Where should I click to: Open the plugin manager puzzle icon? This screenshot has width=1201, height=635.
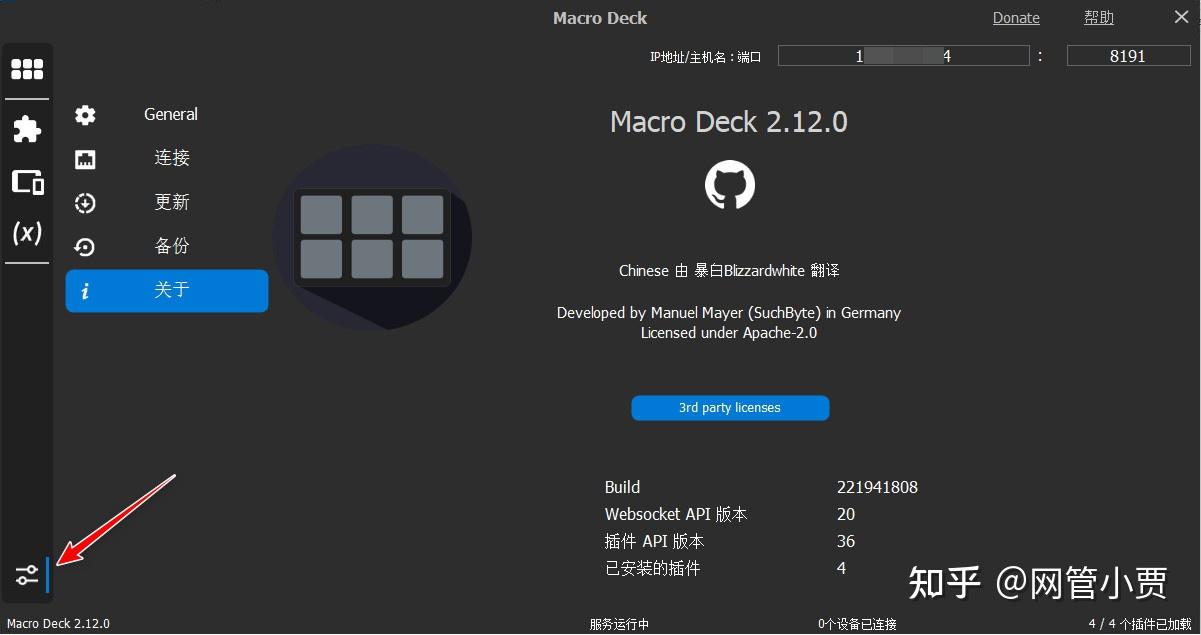pyautogui.click(x=27, y=128)
